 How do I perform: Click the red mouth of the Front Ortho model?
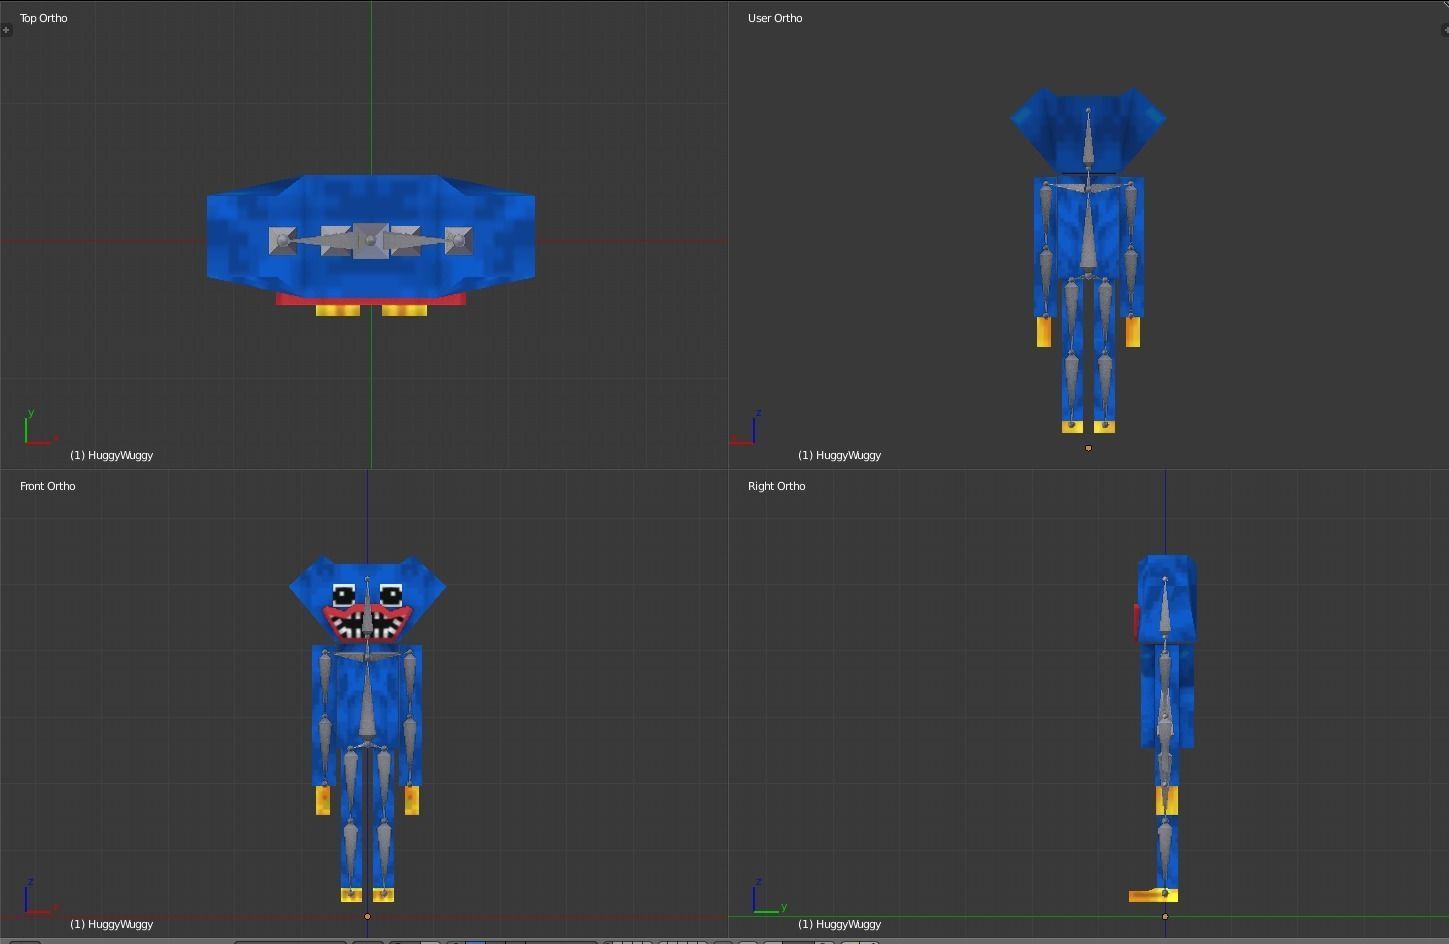coord(366,622)
